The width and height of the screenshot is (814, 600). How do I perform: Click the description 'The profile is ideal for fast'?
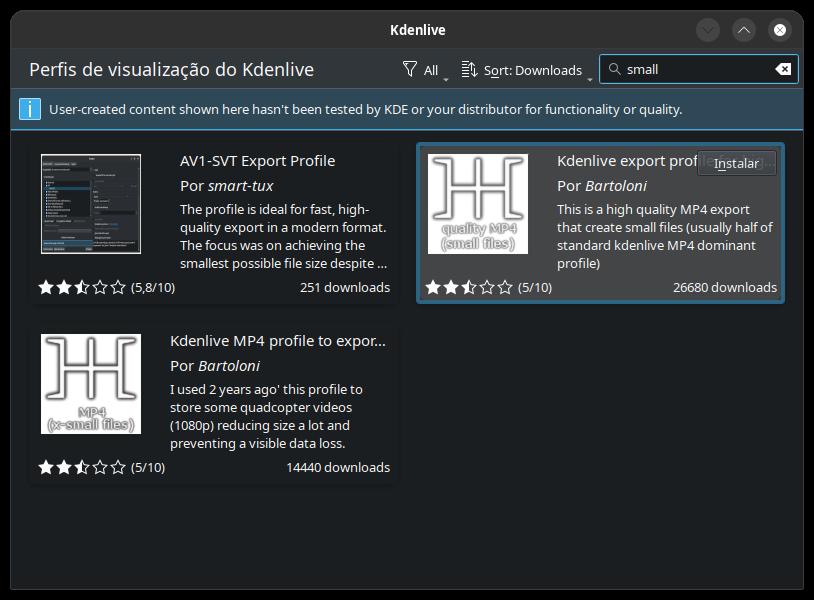coord(283,236)
